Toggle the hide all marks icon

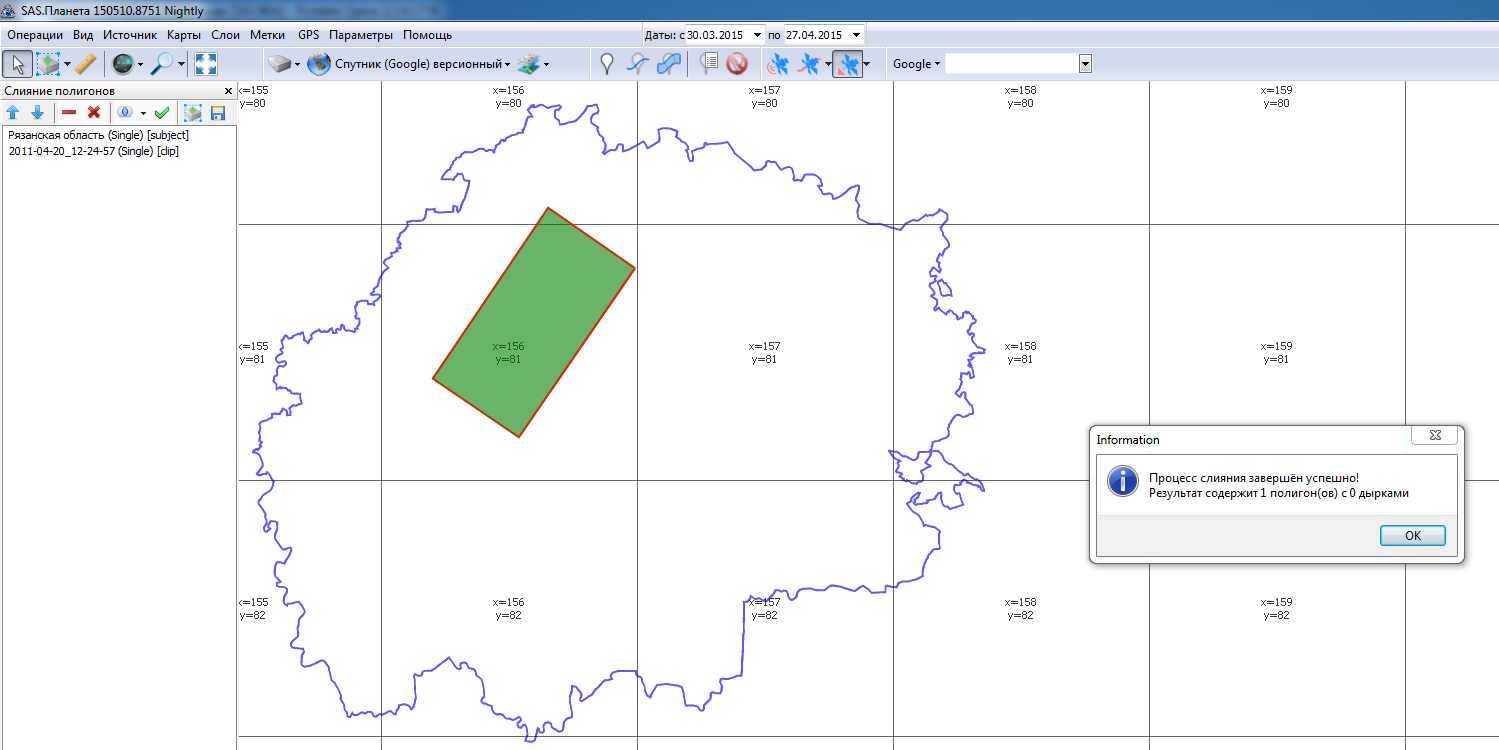click(x=737, y=64)
